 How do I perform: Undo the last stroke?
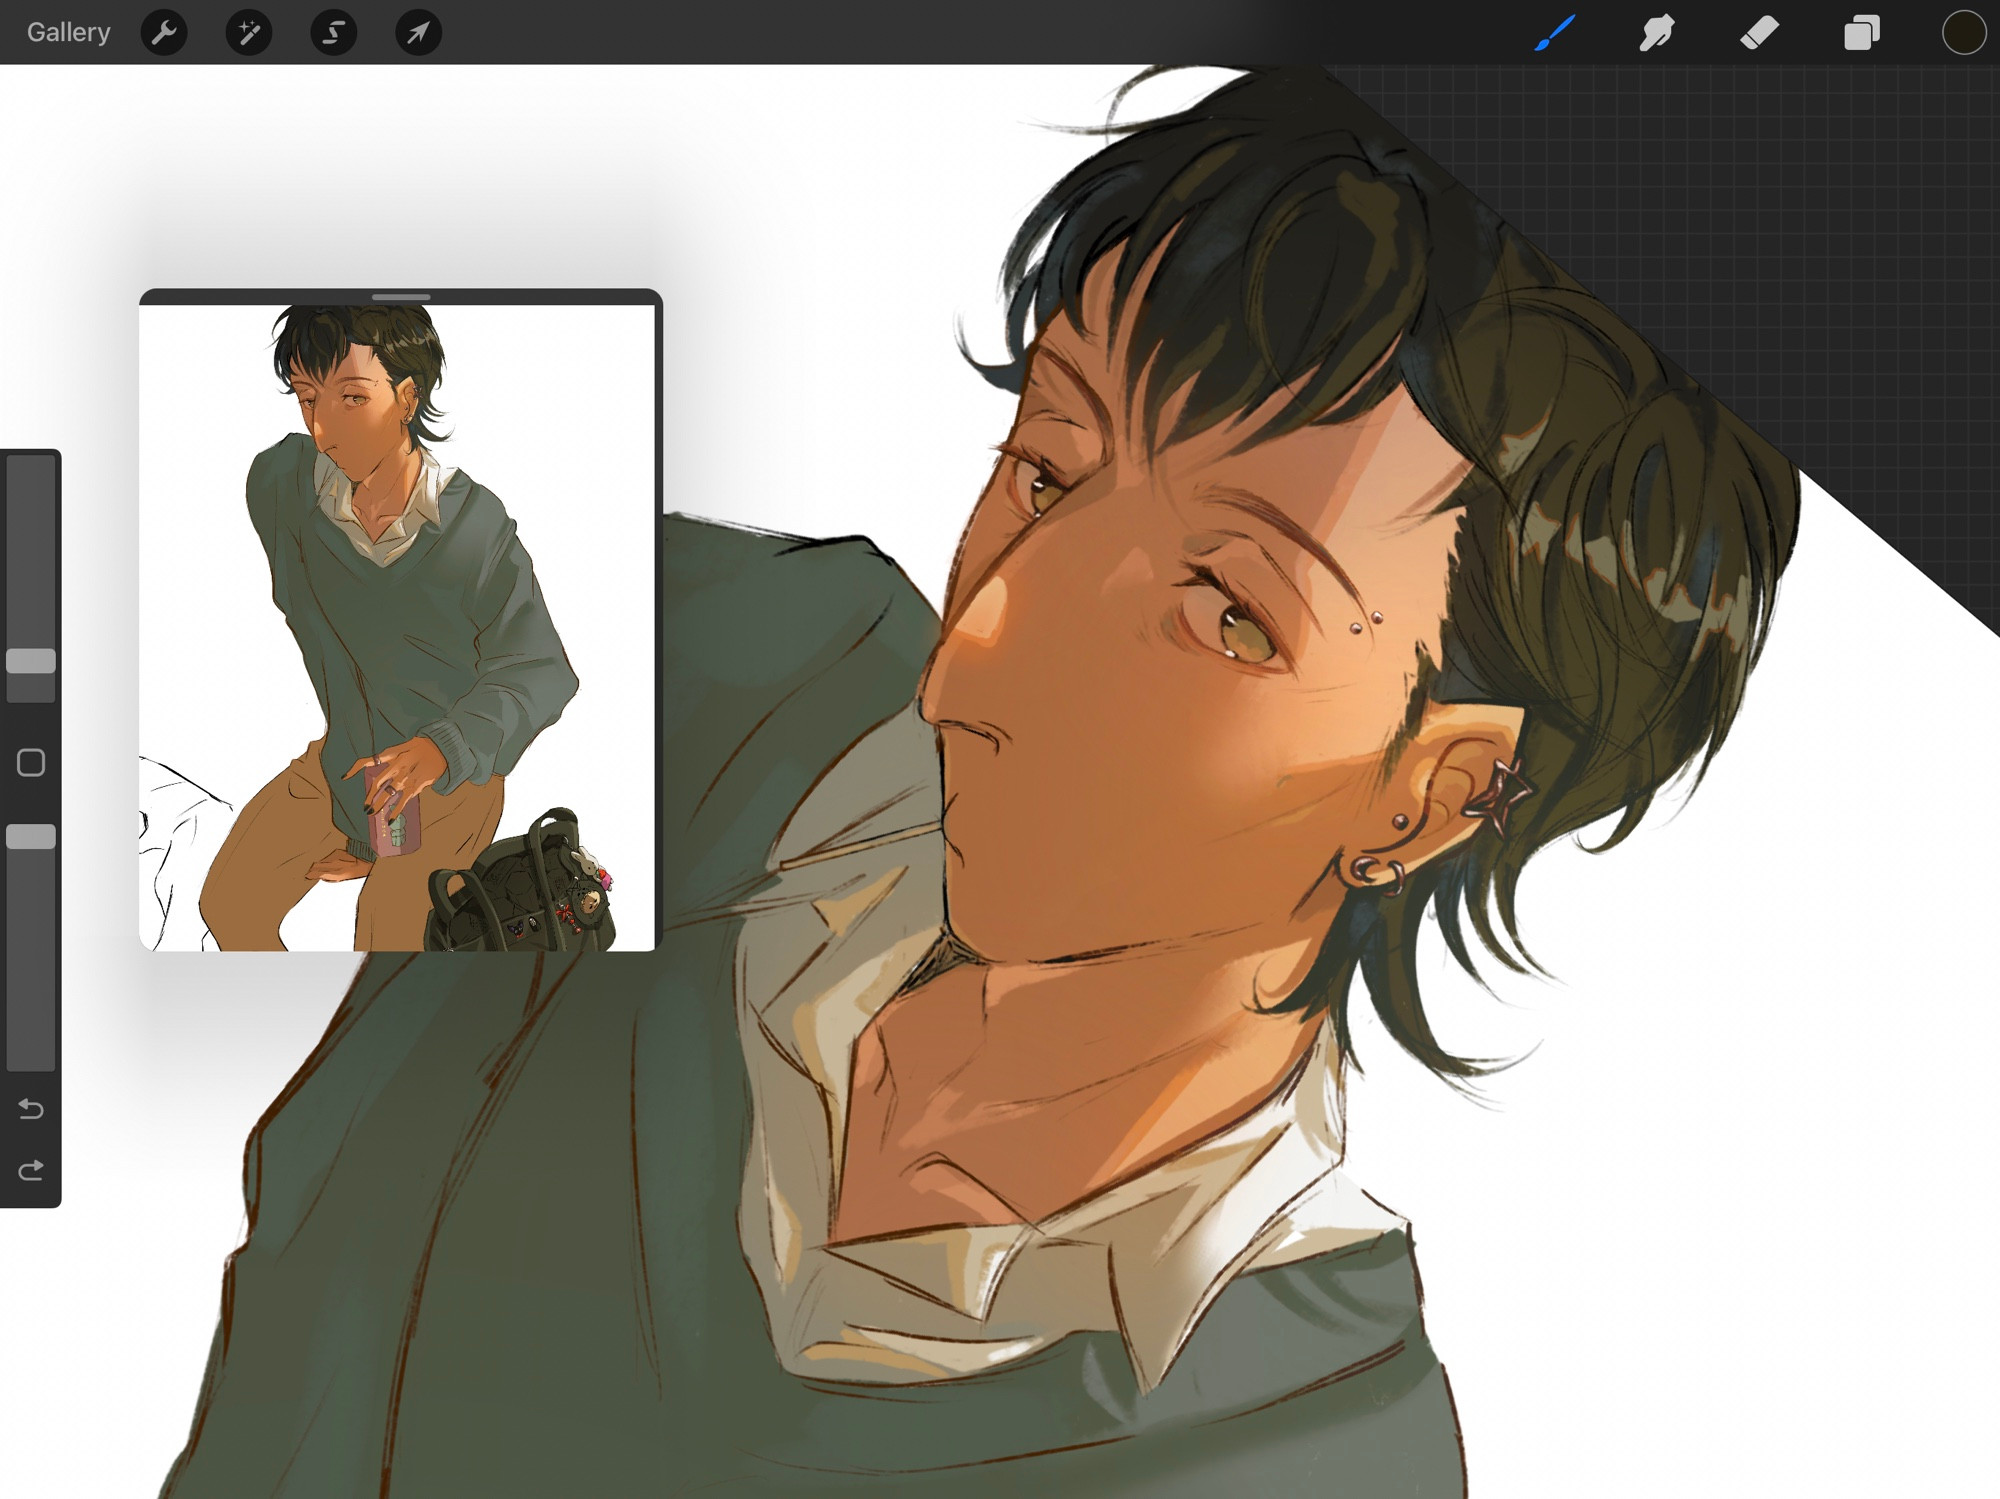(31, 1108)
